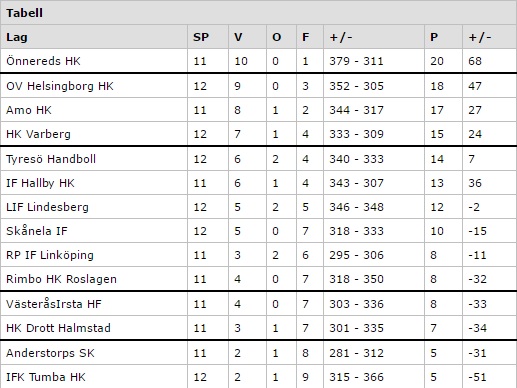The image size is (517, 388).
Task: Select OV Helsingborg HK row
Action: click(x=258, y=86)
